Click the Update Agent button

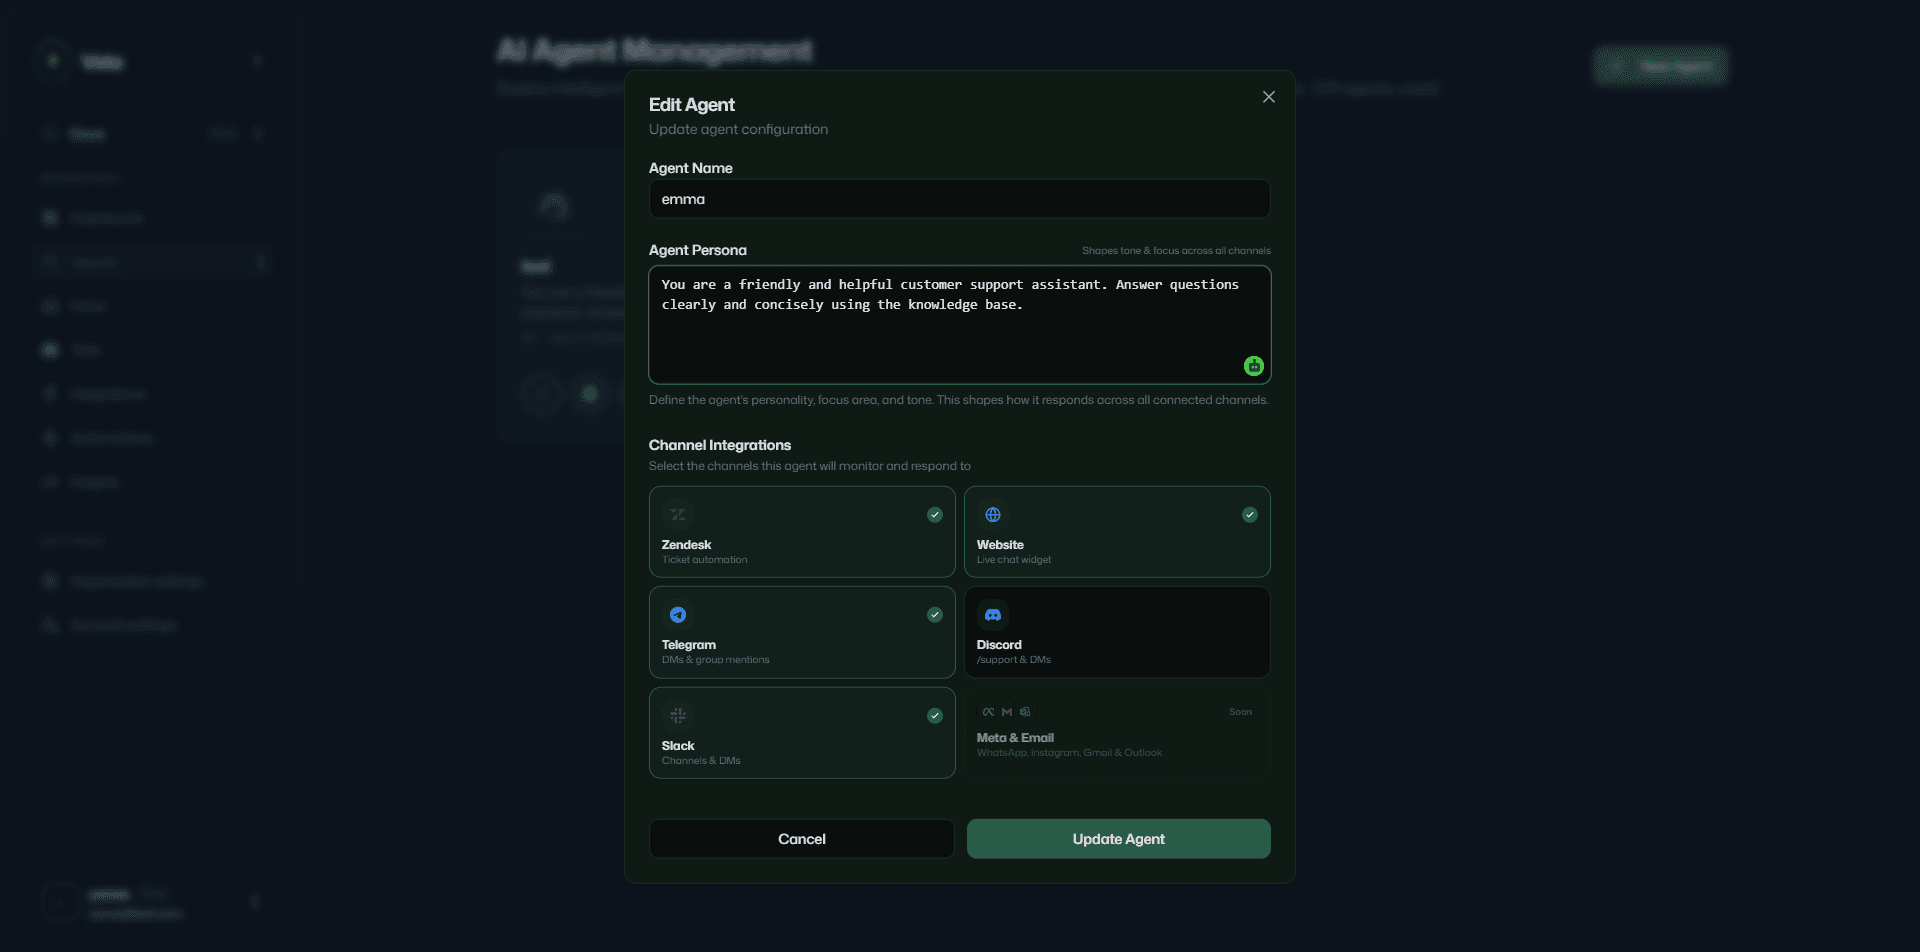pos(1119,839)
